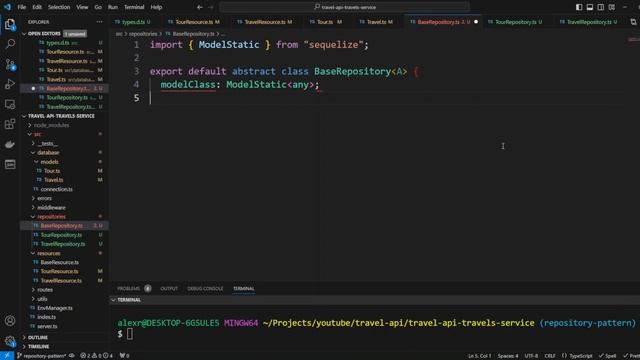The height and width of the screenshot is (360, 640).
Task: Switch to the types.d.ts editor tab
Action: 133,22
